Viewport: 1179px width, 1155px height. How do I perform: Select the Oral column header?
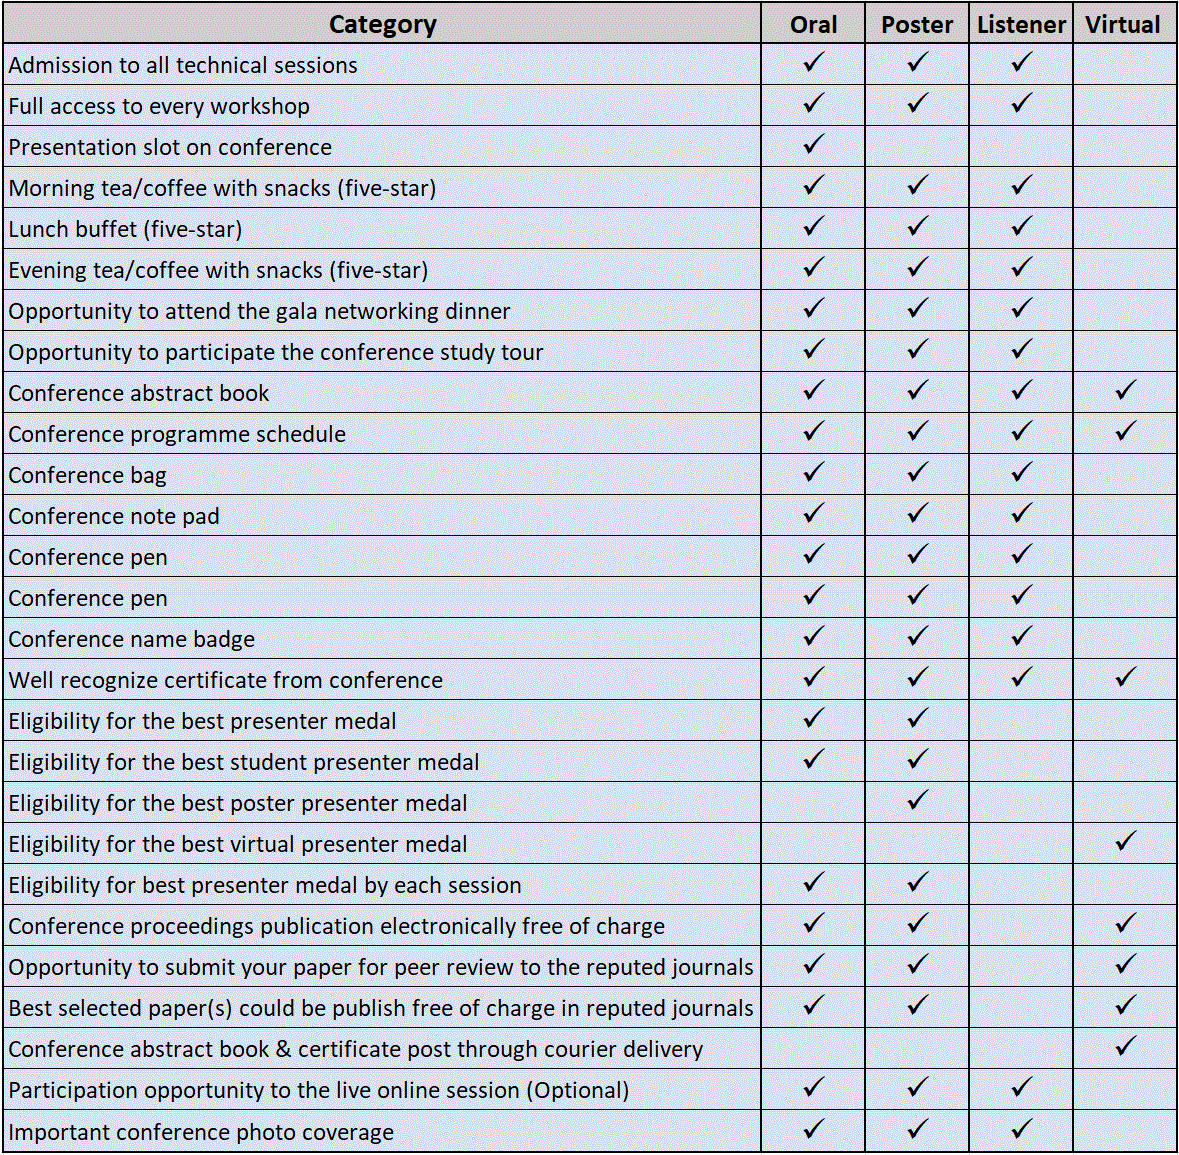click(x=813, y=24)
